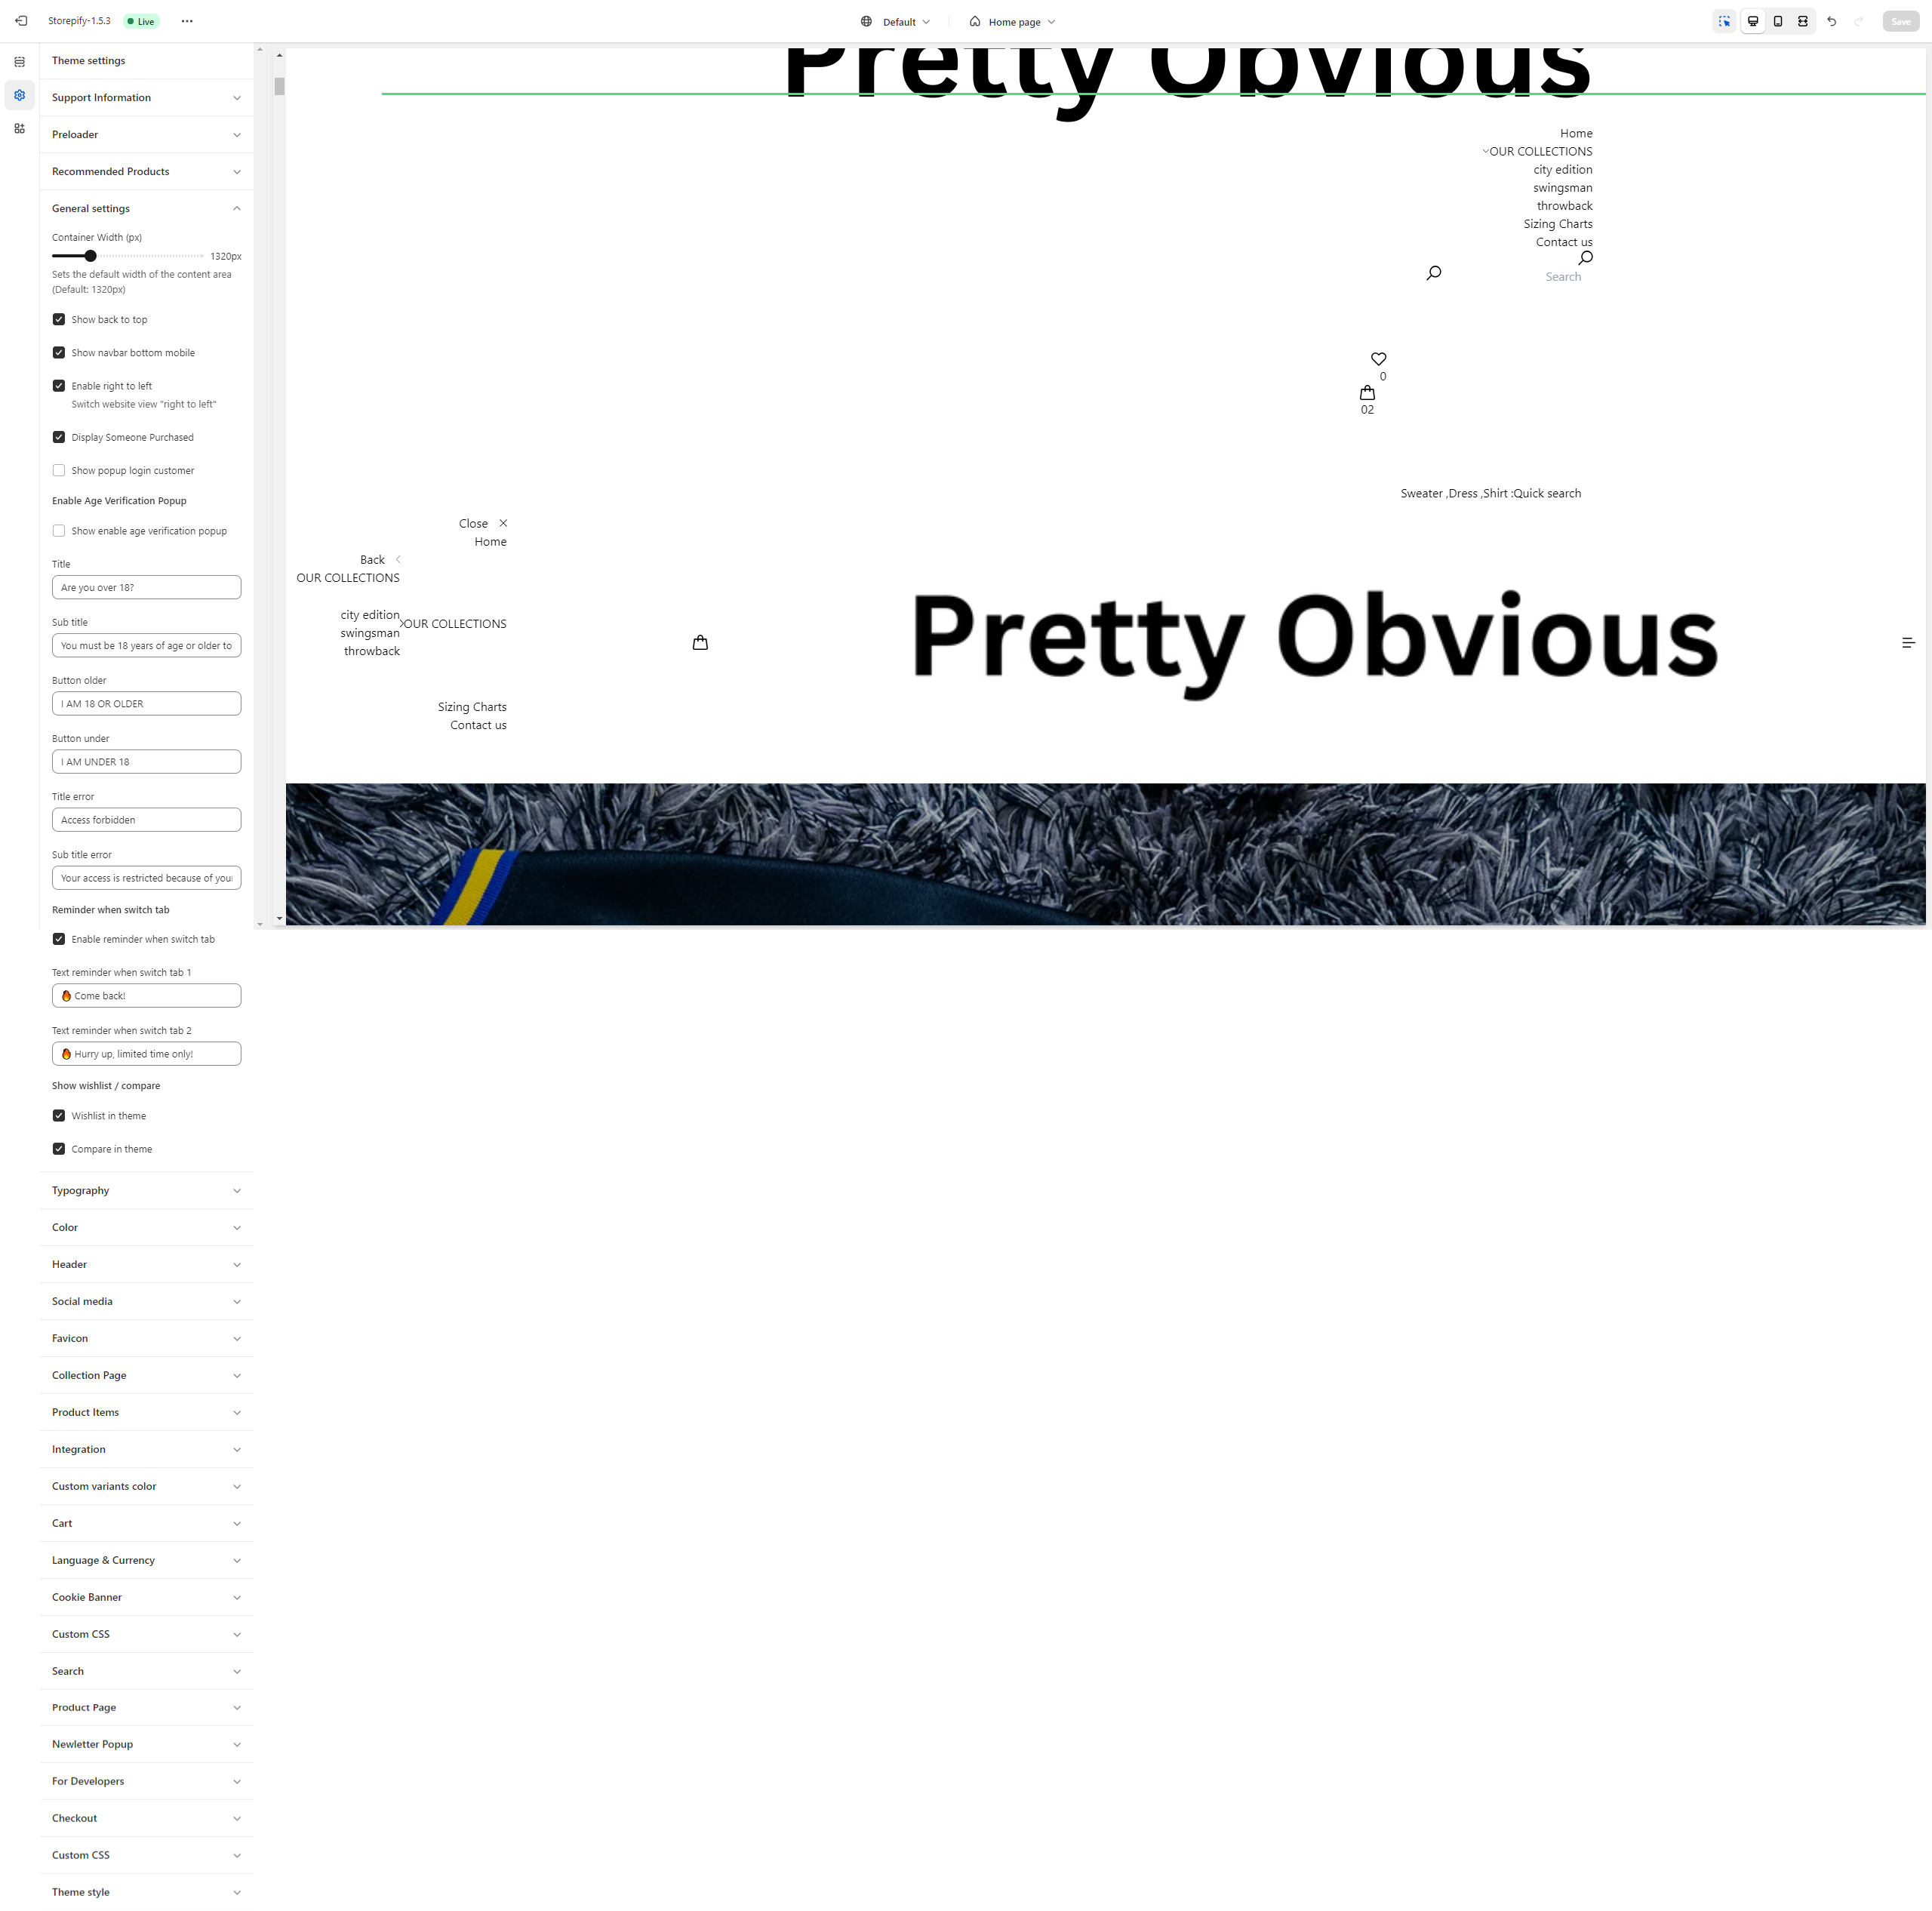The image size is (1932, 1911).
Task: Click the settings gear icon top-left
Action: click(x=20, y=97)
